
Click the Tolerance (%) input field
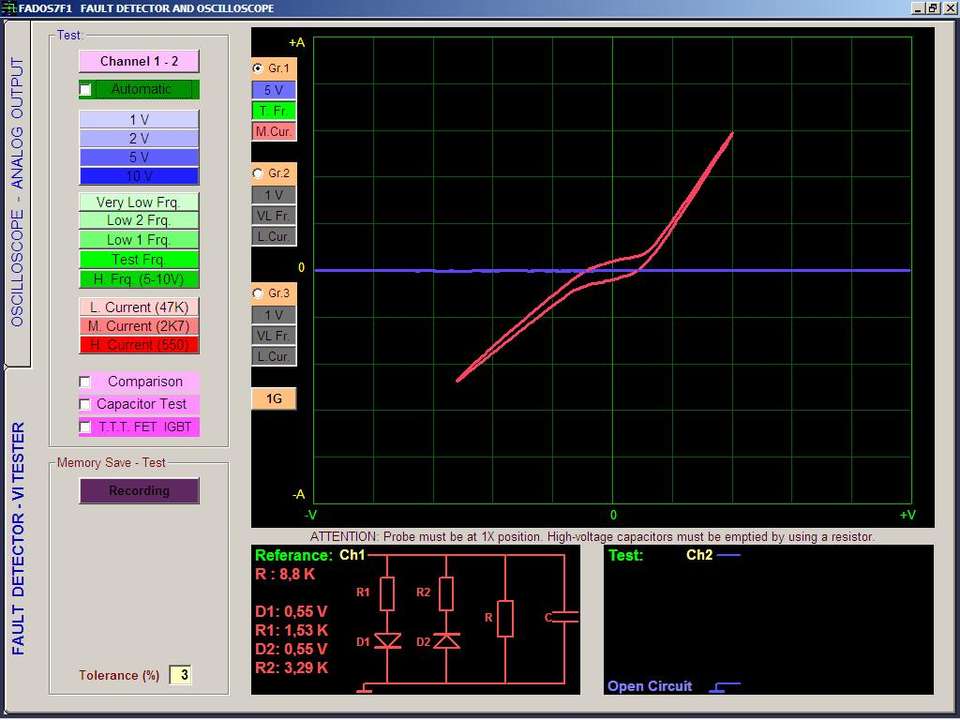(x=180, y=676)
